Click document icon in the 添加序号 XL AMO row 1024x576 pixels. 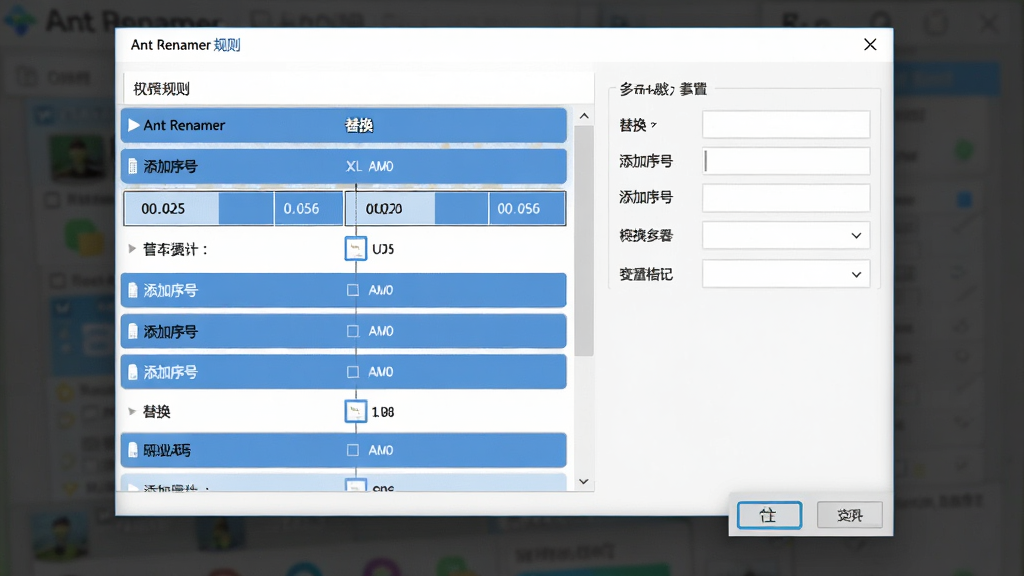(x=133, y=167)
